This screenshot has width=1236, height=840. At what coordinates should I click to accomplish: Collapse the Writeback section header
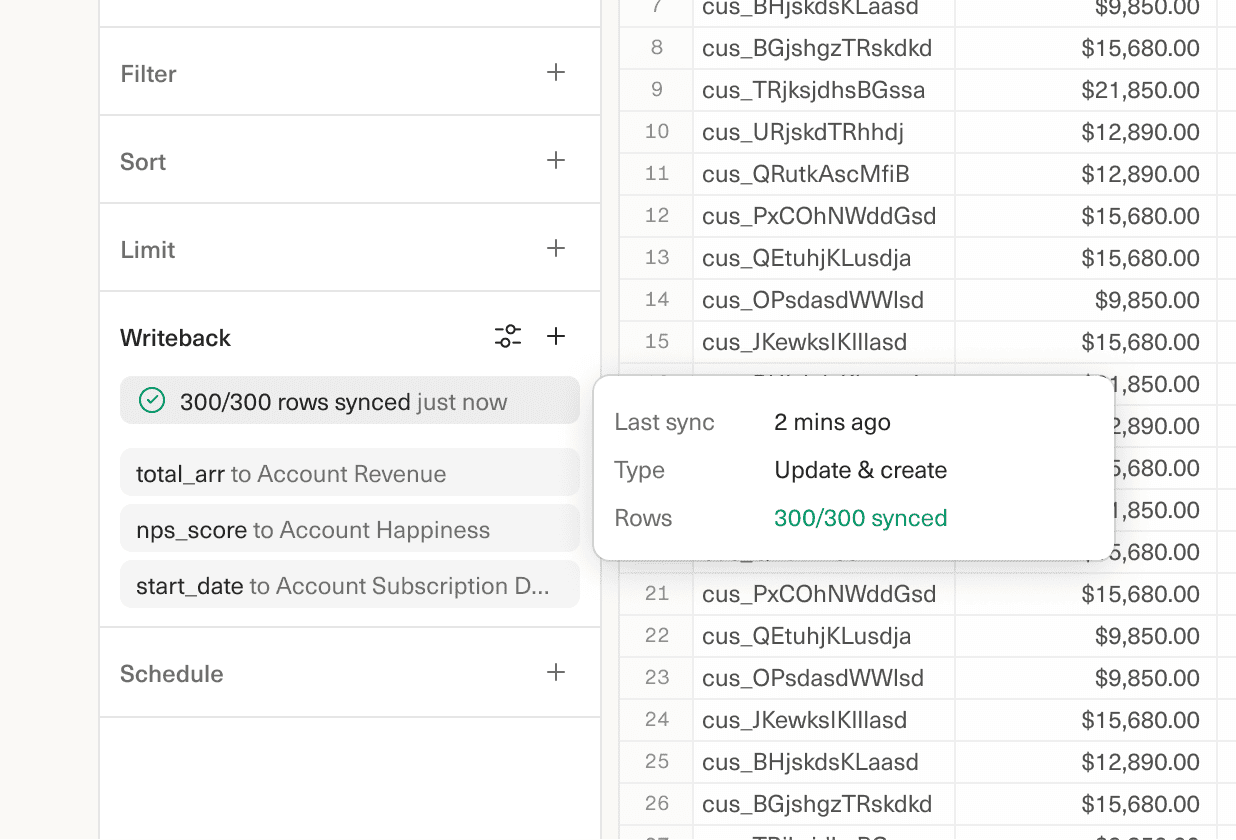point(175,337)
